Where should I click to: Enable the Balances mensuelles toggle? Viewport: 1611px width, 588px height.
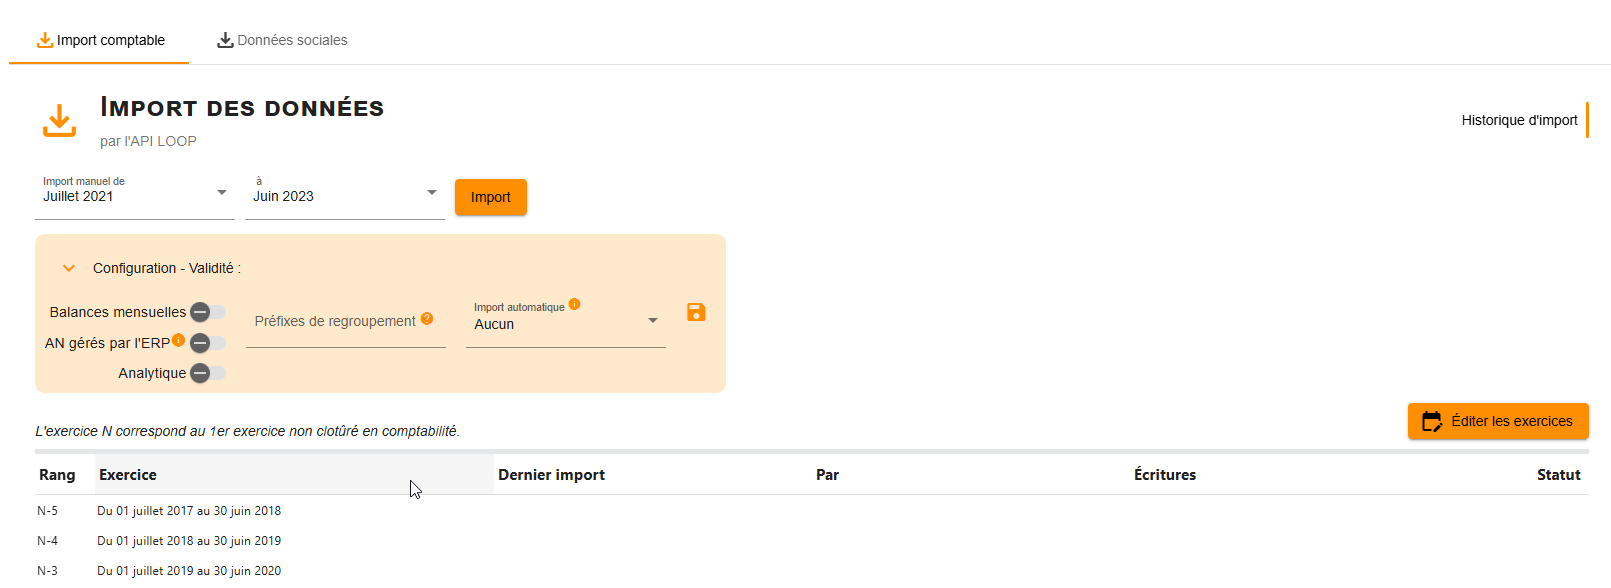tap(208, 312)
